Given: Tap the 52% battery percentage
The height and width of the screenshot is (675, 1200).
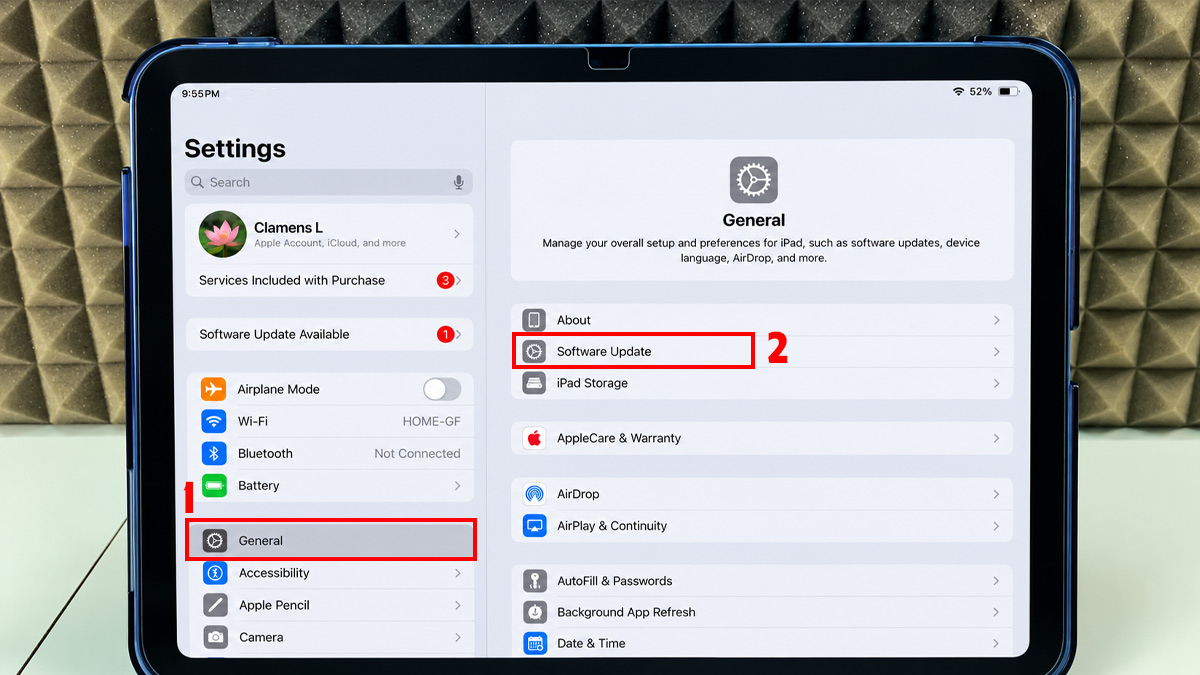Looking at the screenshot, I should pos(980,91).
